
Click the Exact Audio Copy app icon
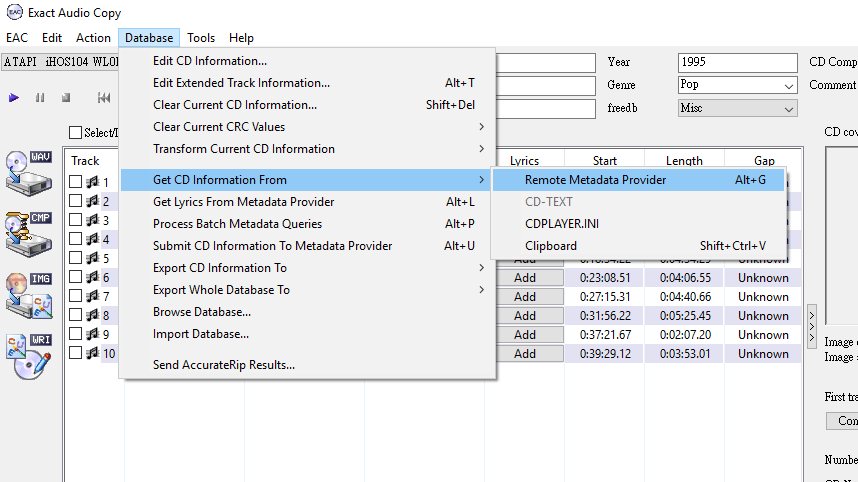pyautogui.click(x=14, y=12)
